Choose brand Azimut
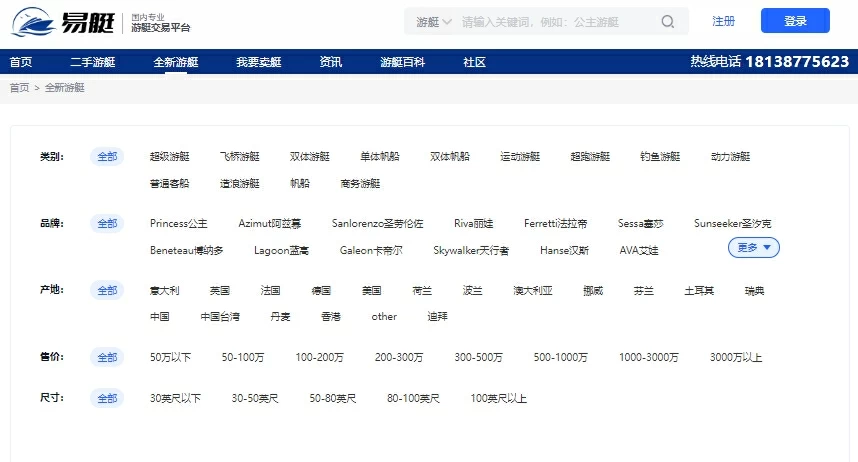 point(270,223)
